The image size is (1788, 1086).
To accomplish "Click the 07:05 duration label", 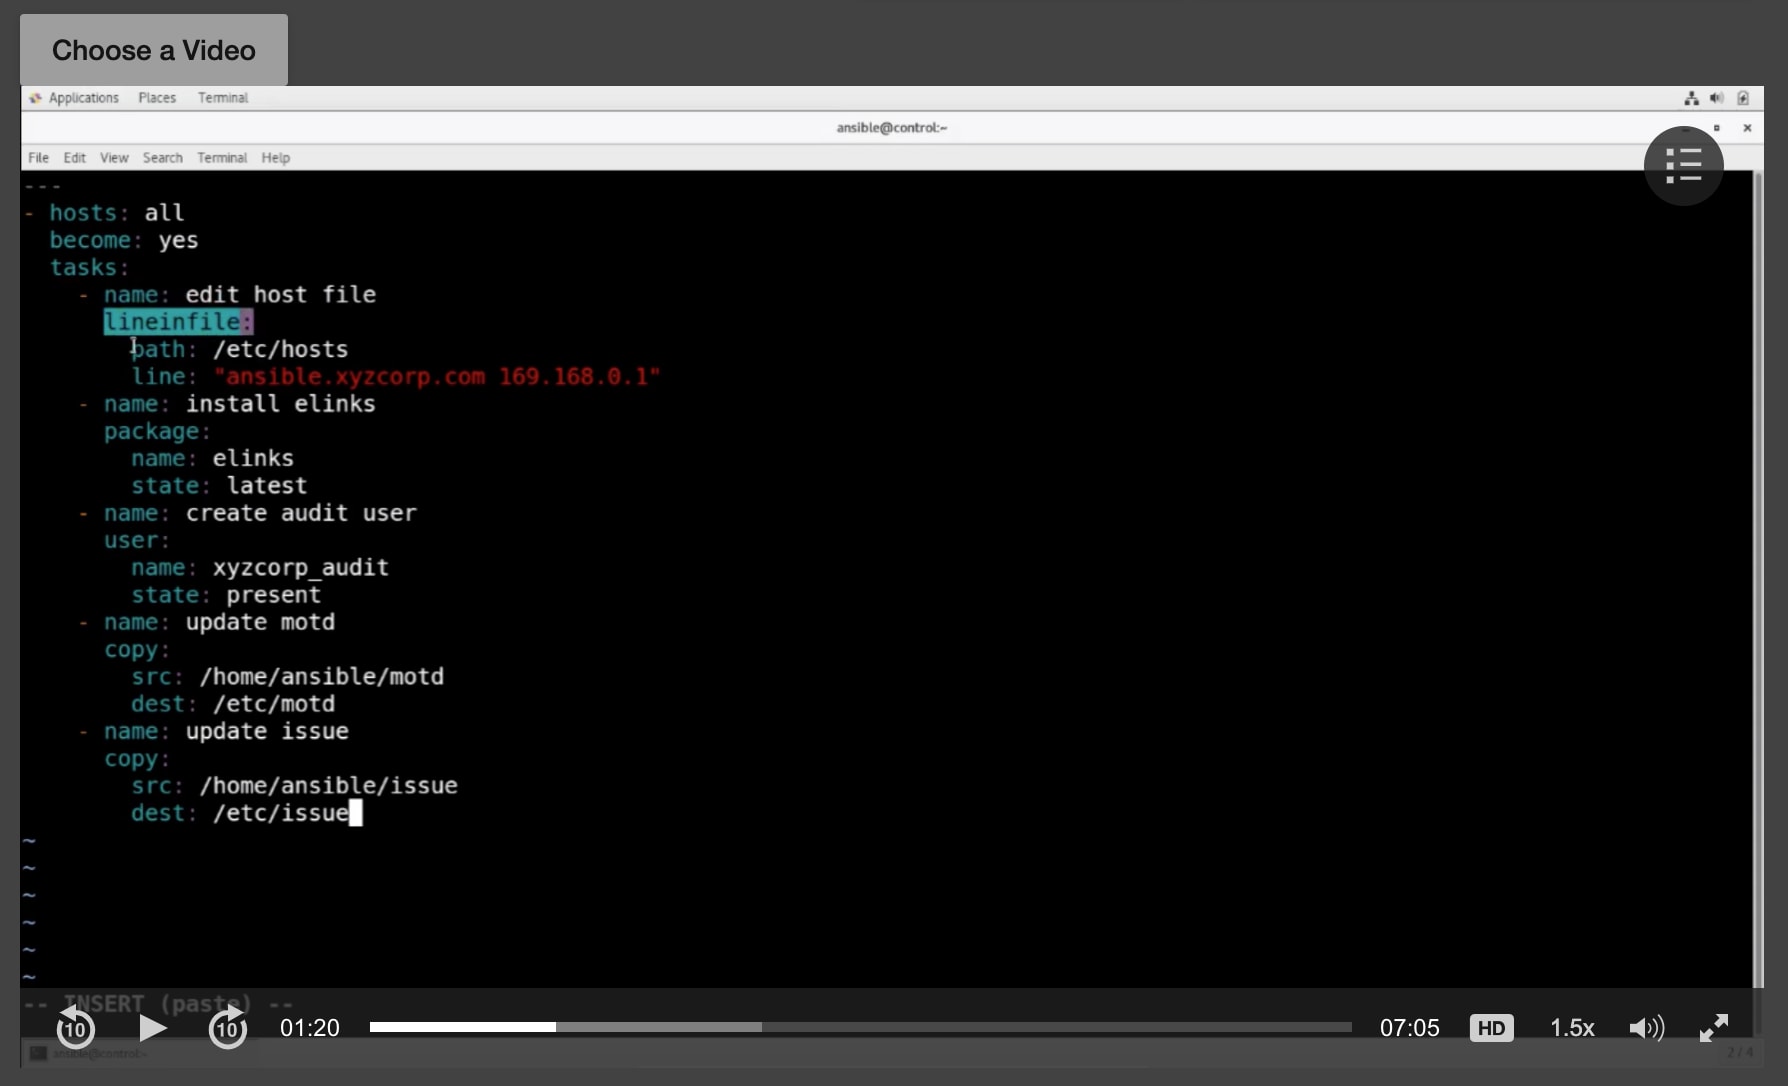I will pyautogui.click(x=1409, y=1028).
